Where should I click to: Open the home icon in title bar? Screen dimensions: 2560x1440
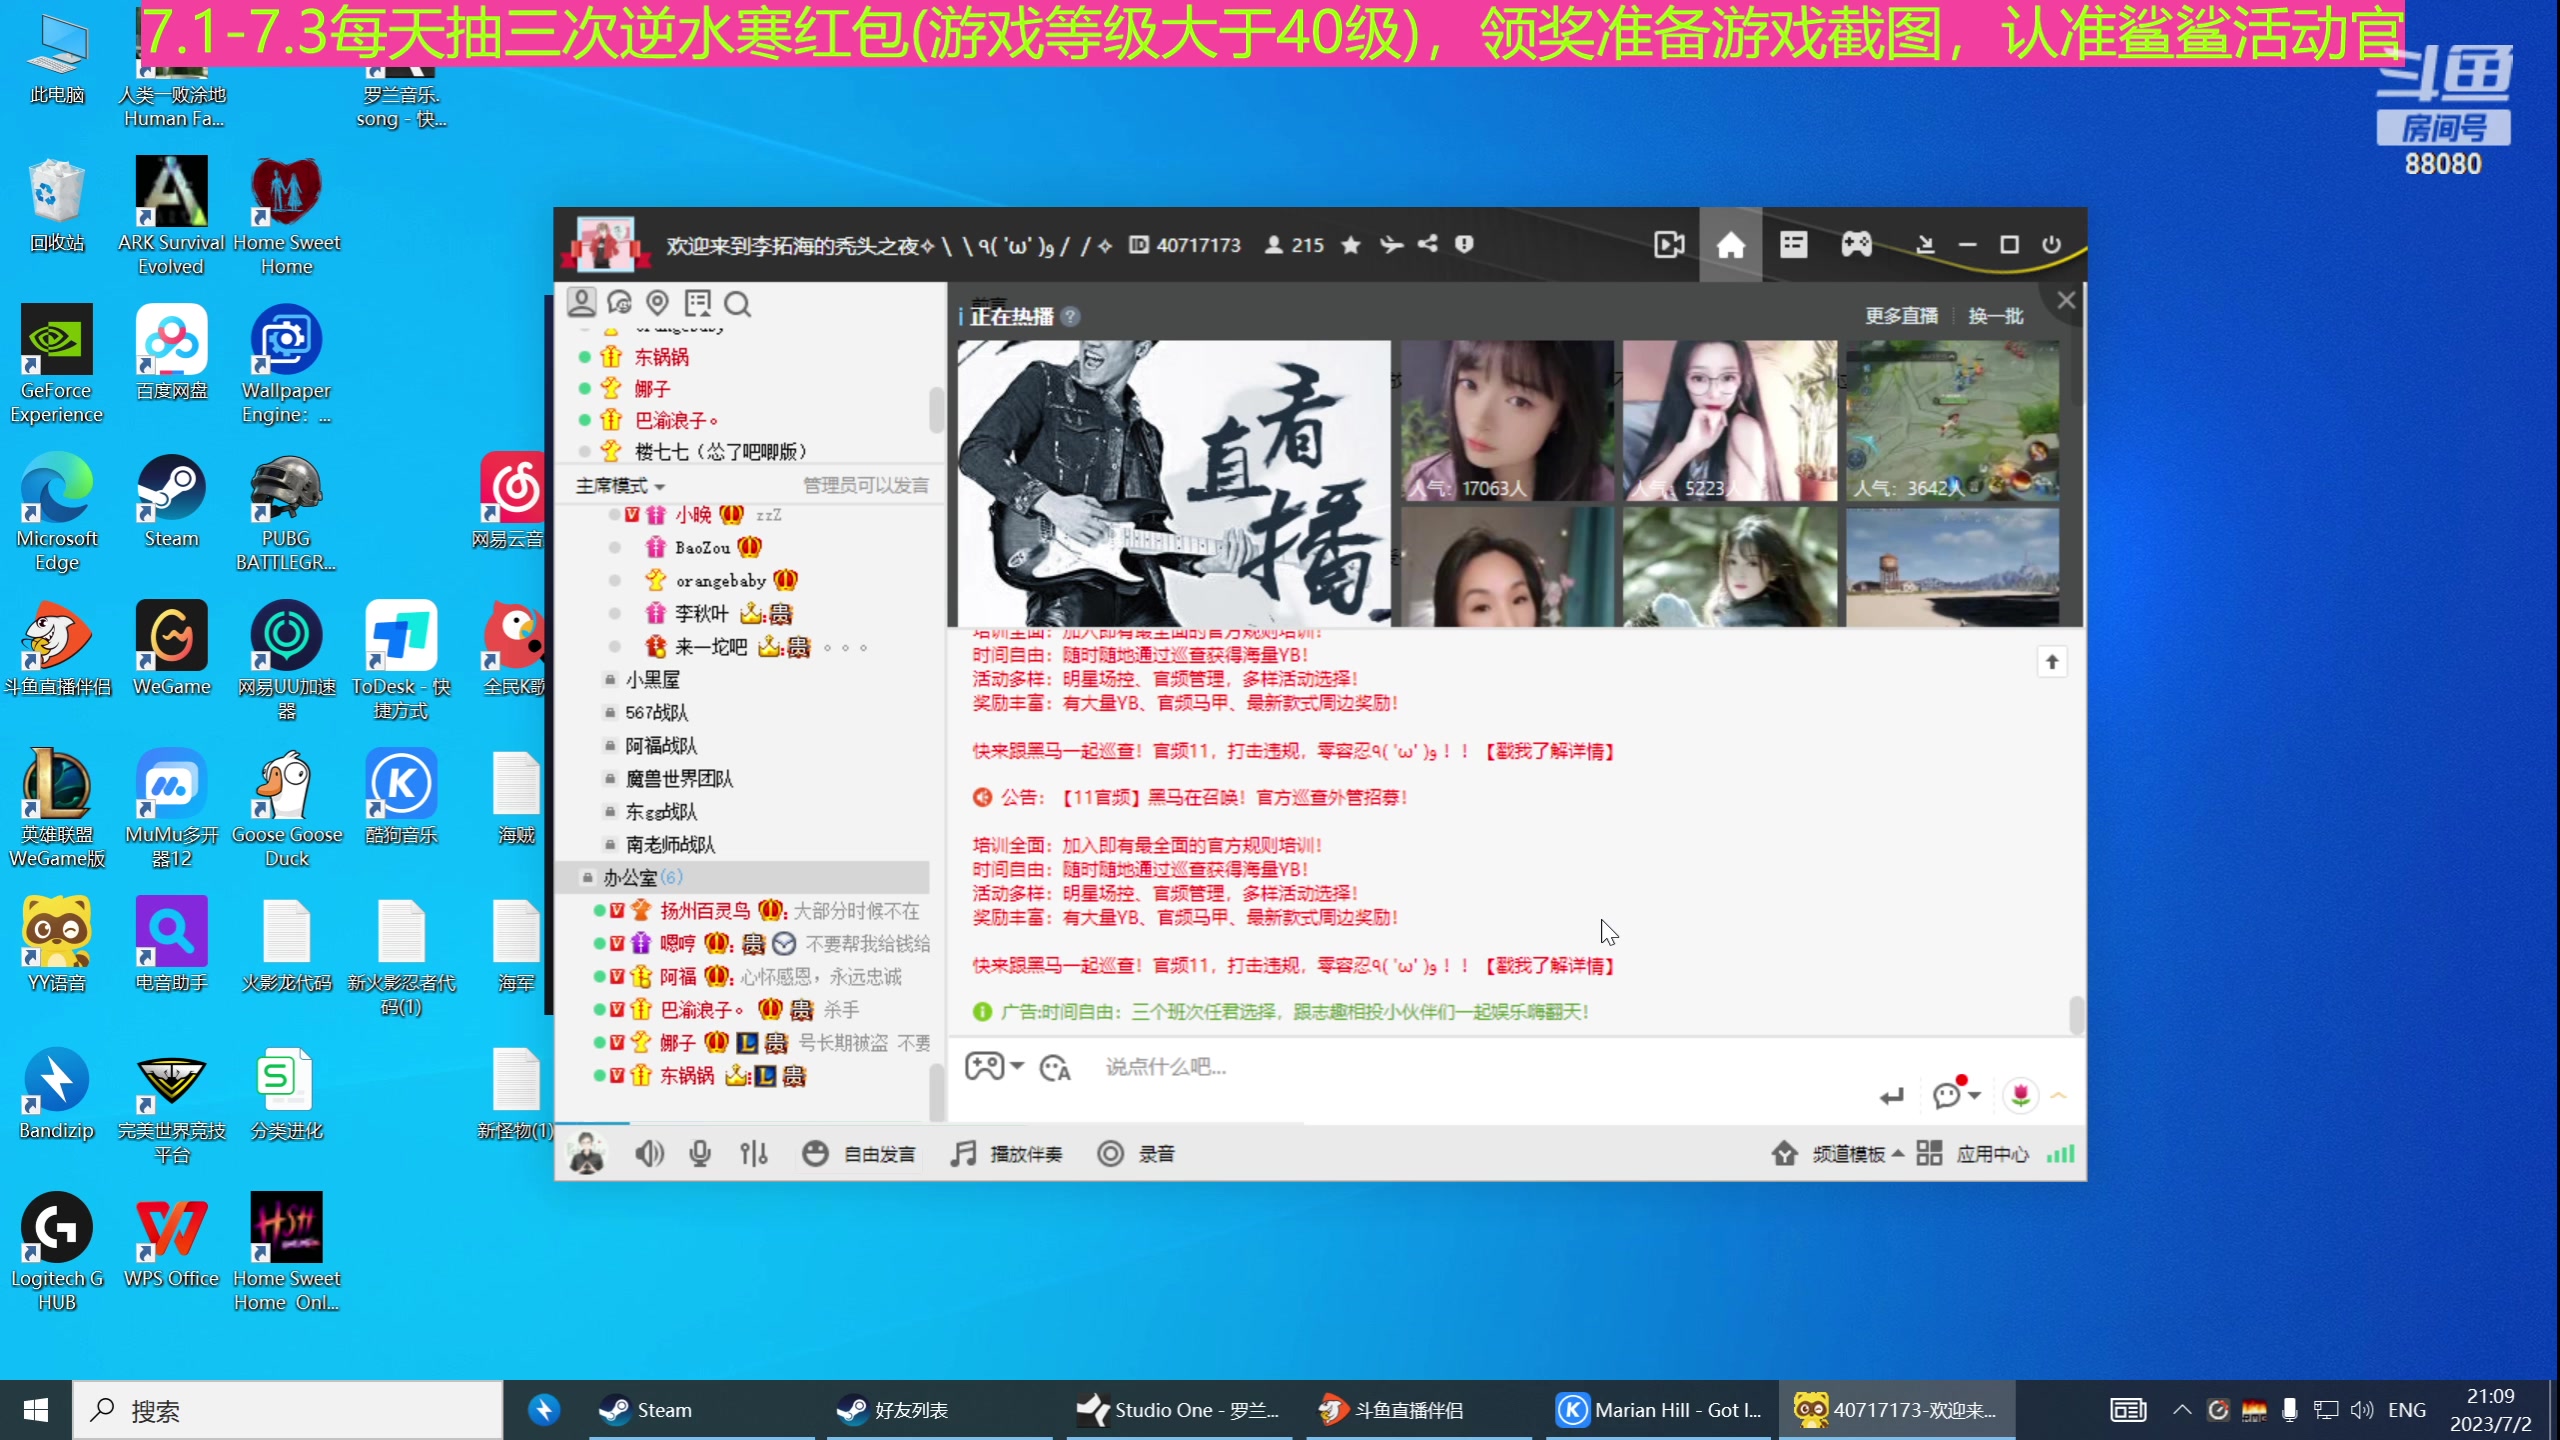tap(1730, 245)
